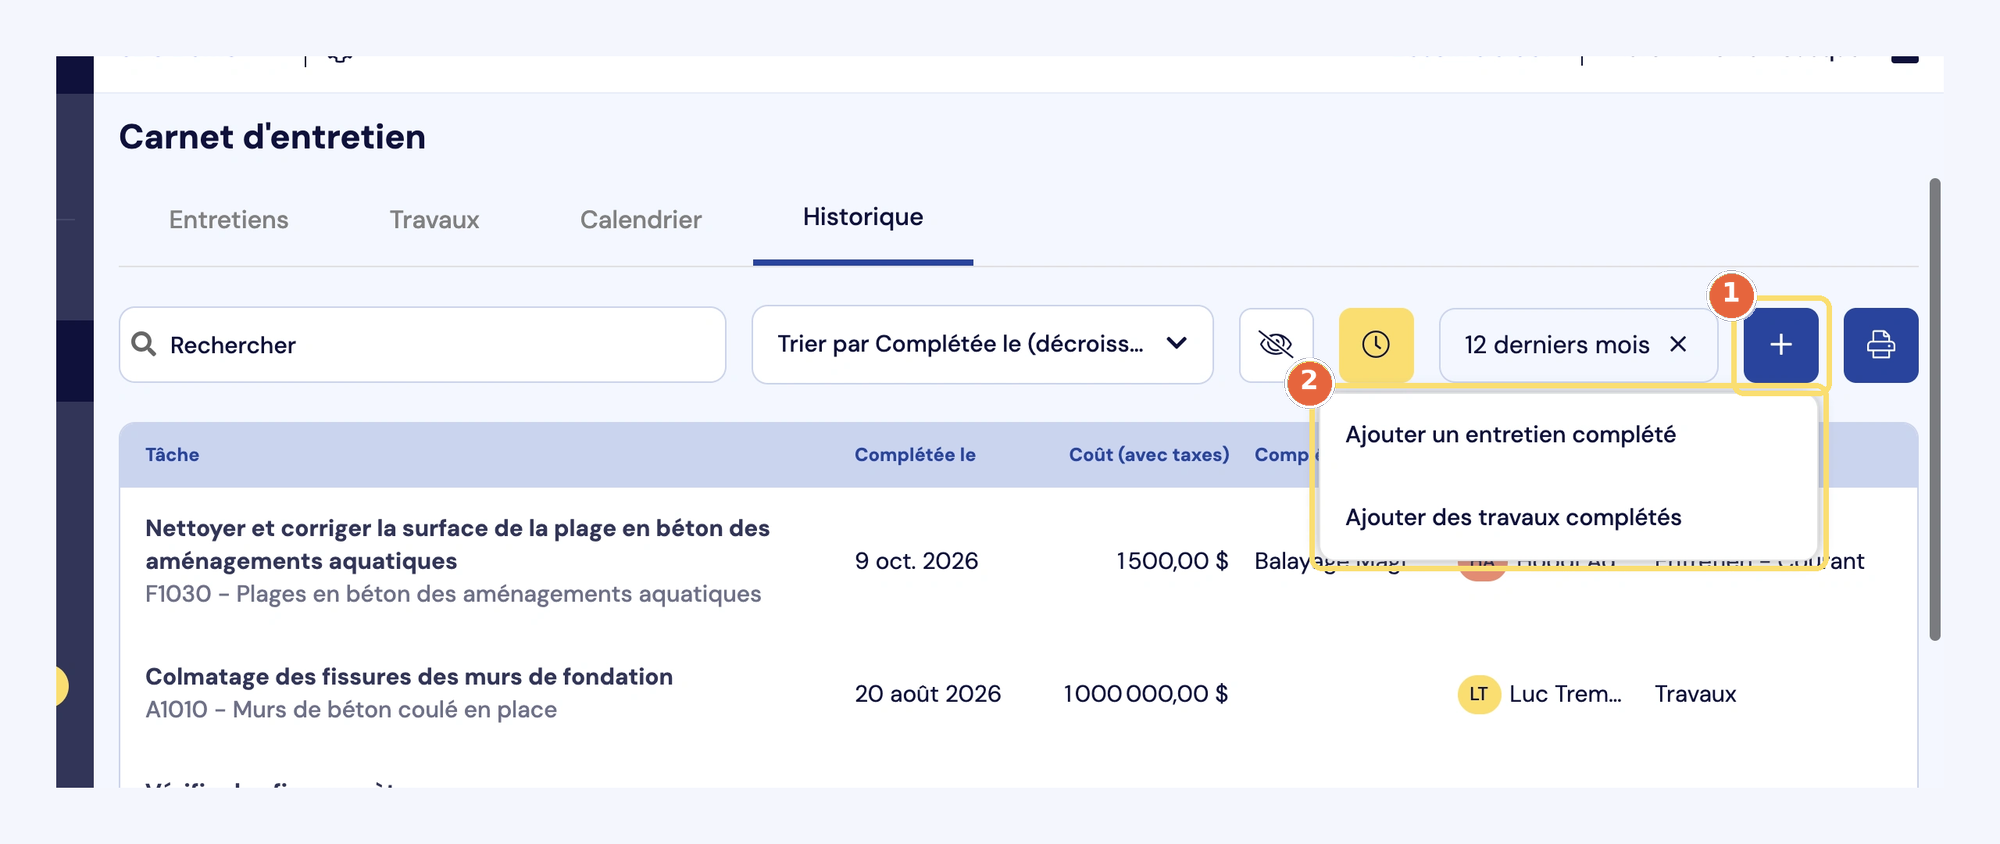Click the magnifier search icon
Screen dimensions: 2000x844
pyautogui.click(x=144, y=344)
